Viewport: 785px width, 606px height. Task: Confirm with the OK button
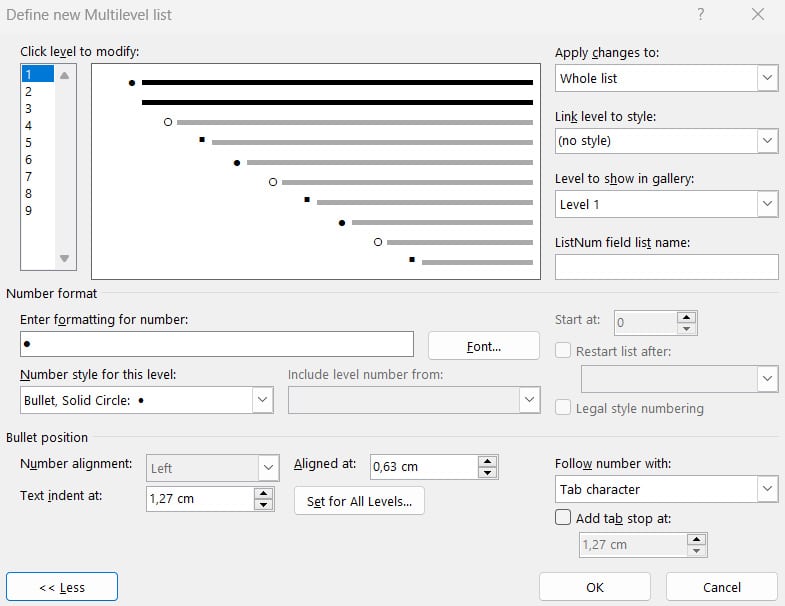tap(595, 587)
